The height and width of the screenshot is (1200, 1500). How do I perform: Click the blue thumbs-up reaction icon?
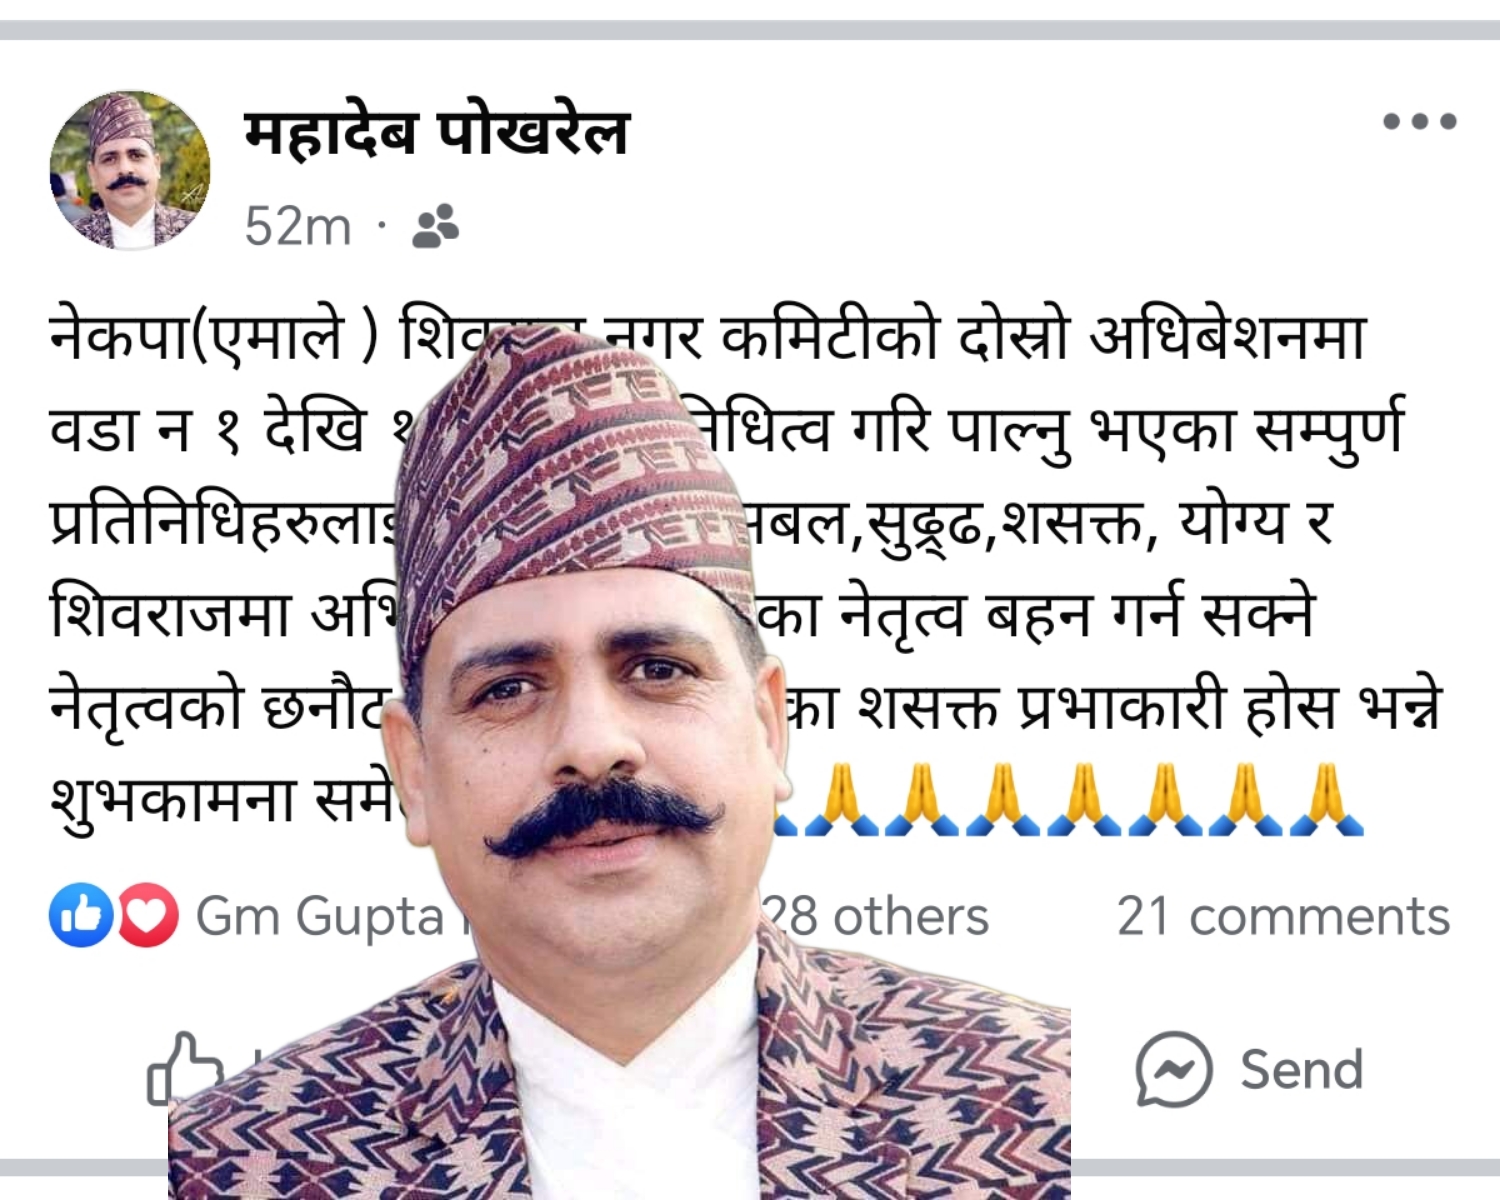click(81, 915)
